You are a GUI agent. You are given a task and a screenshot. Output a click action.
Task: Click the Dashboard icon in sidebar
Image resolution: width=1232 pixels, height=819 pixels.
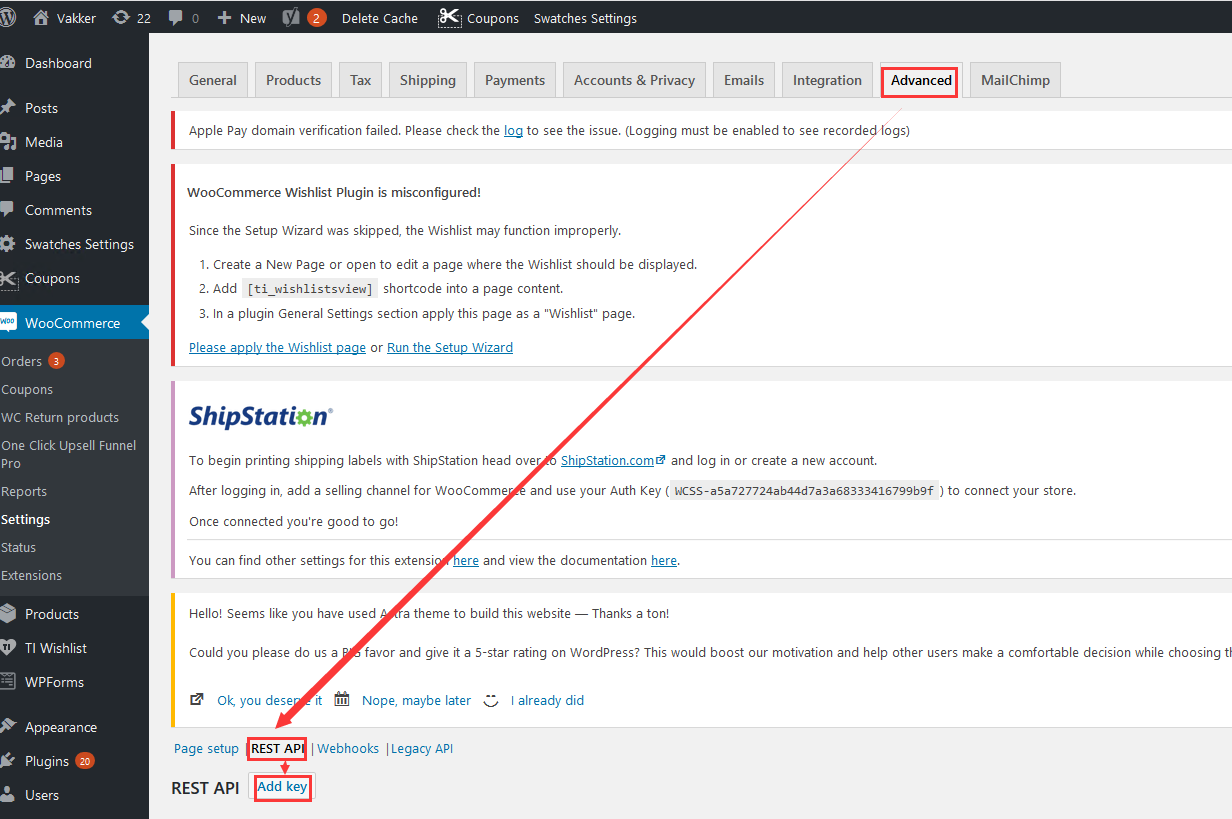(x=8, y=63)
